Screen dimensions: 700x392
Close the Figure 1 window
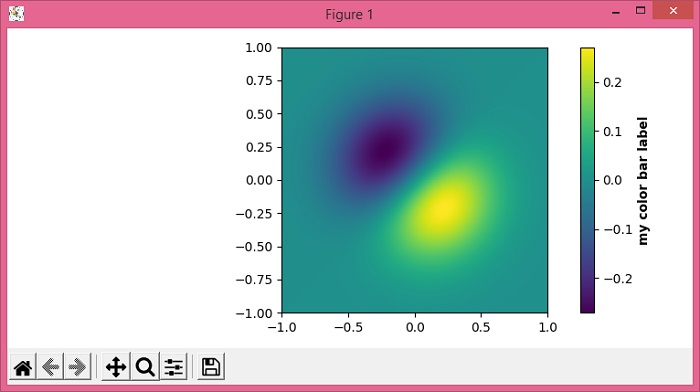pyautogui.click(x=673, y=11)
